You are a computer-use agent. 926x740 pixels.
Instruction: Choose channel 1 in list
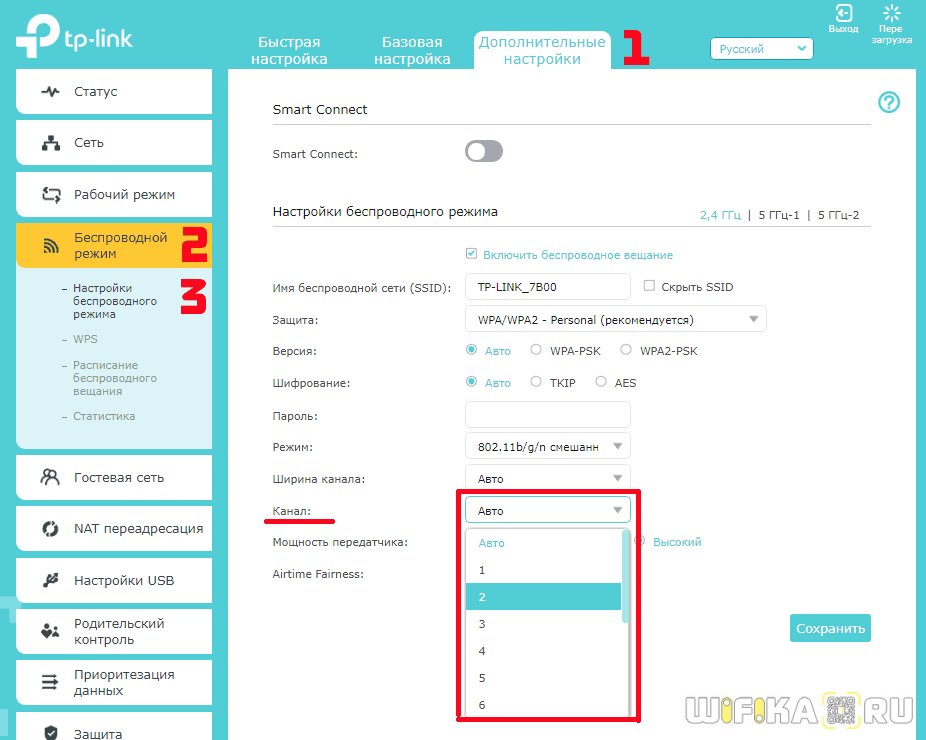click(543, 570)
